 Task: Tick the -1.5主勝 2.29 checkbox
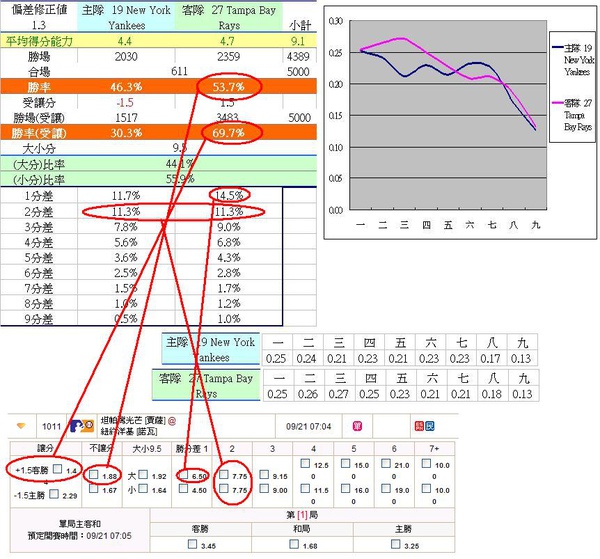54,494
